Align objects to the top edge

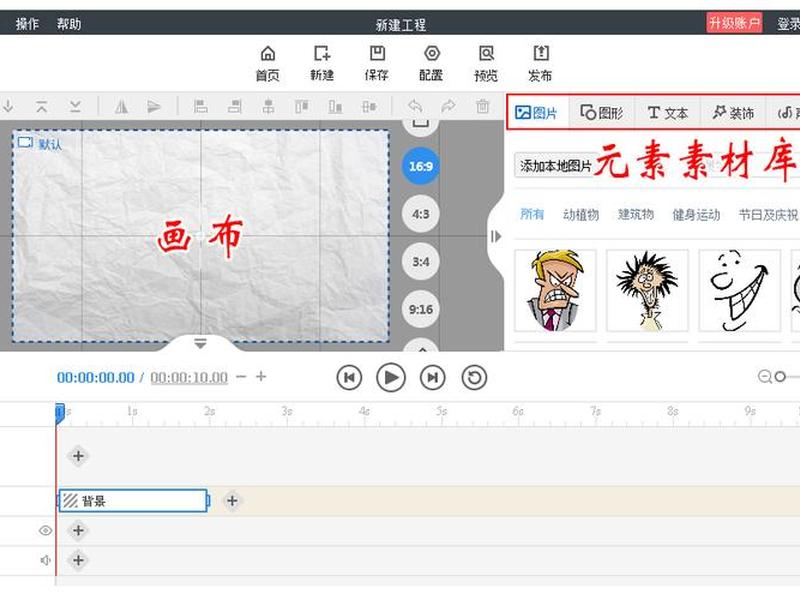pyautogui.click(x=302, y=107)
